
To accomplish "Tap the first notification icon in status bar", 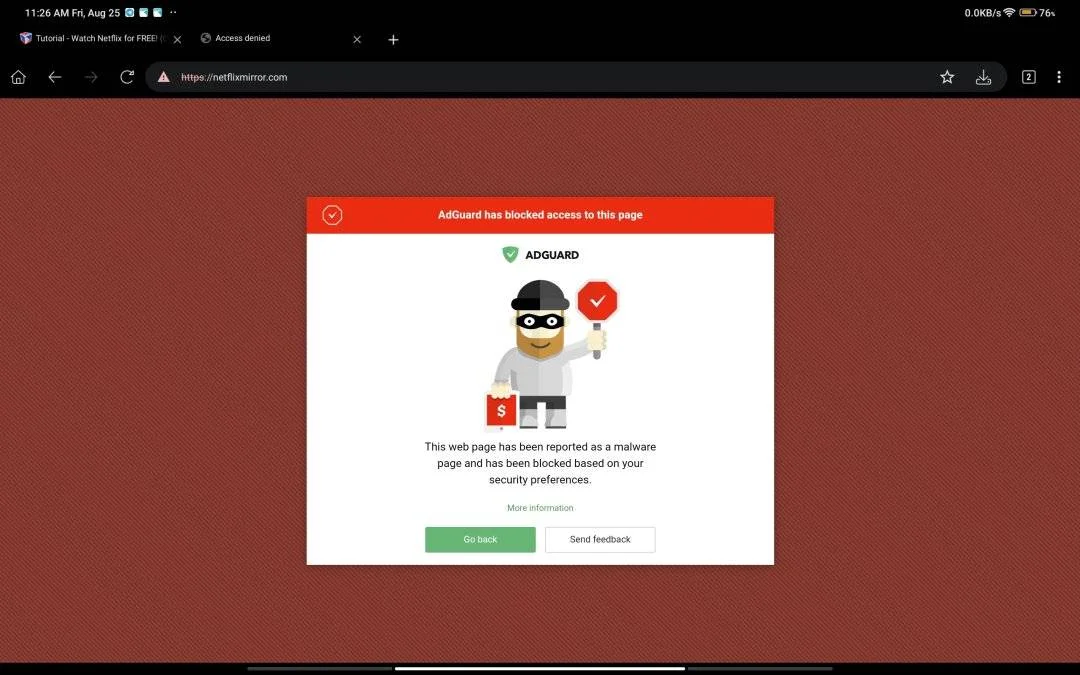I will click(x=129, y=12).
